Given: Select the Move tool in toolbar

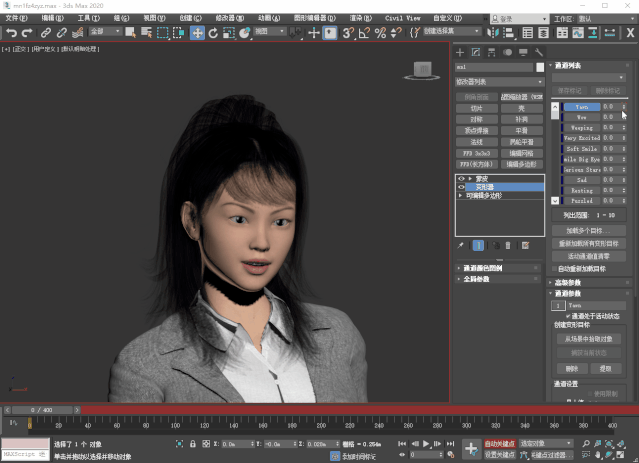Looking at the screenshot, I should click(197, 33).
